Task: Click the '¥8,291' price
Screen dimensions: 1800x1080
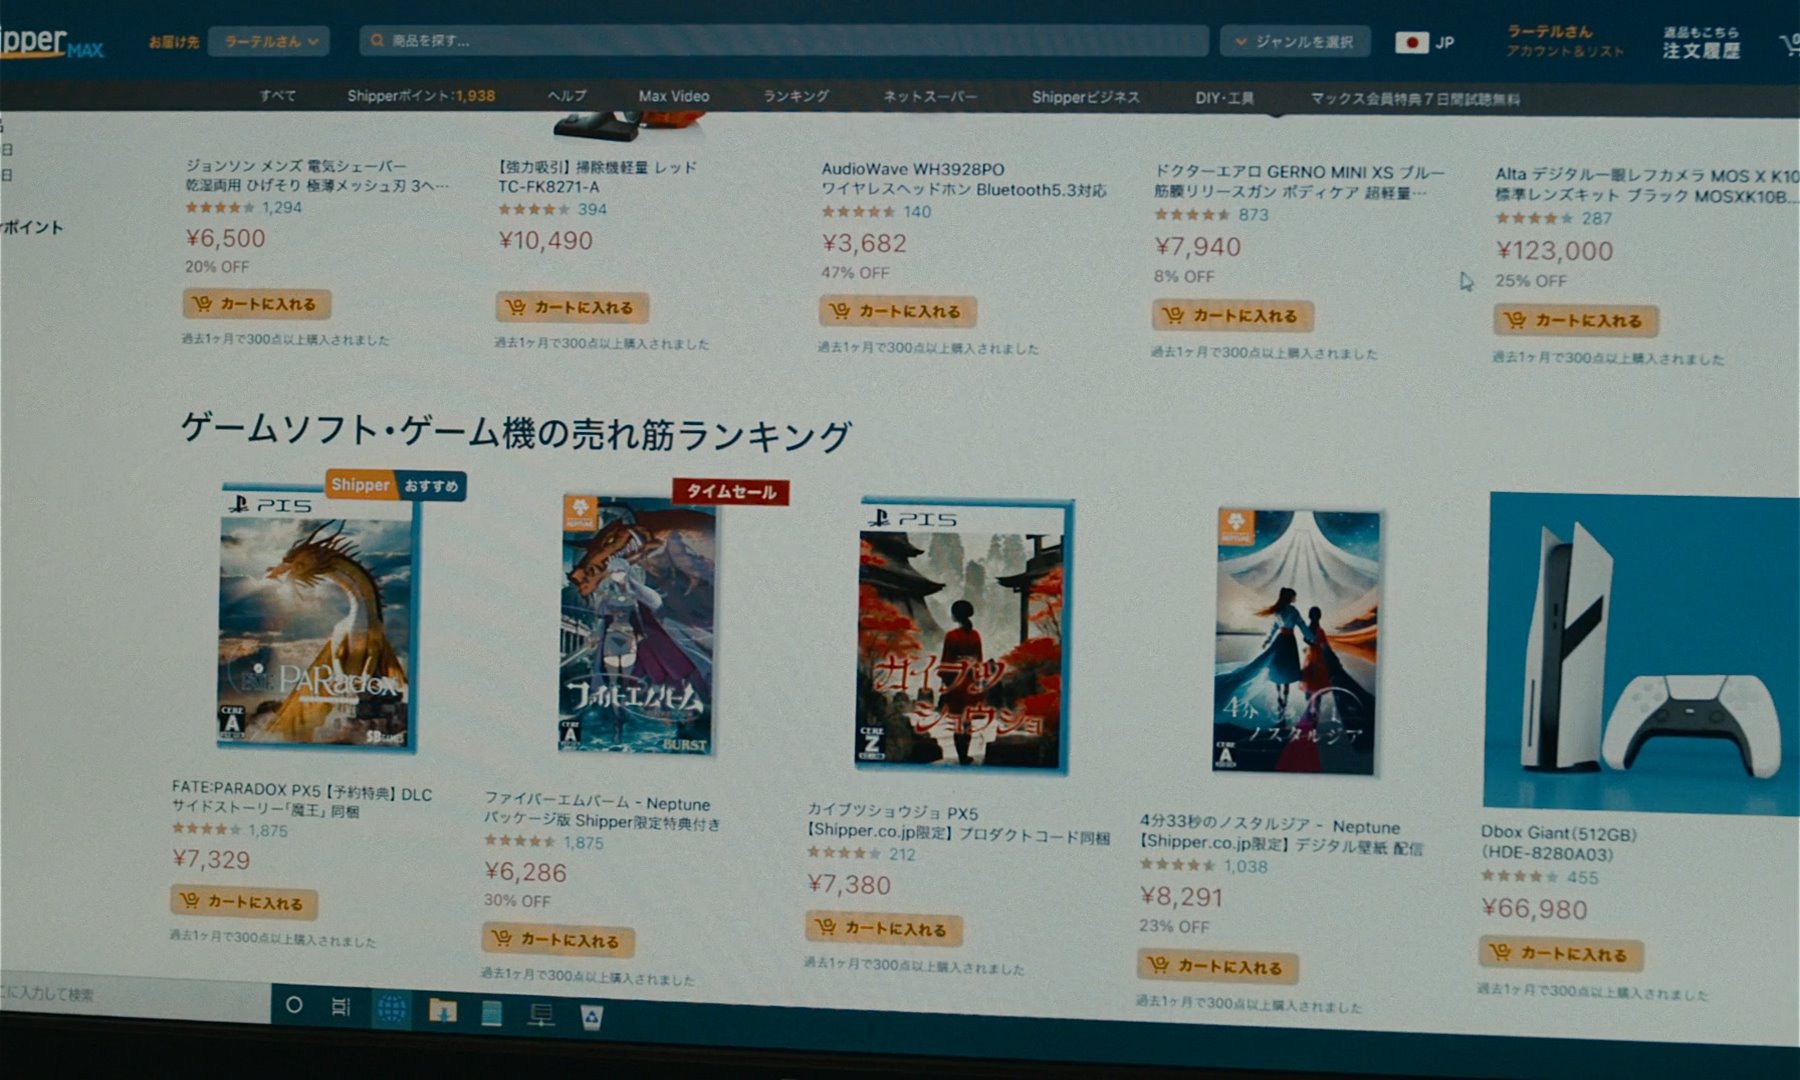Action: click(1181, 897)
